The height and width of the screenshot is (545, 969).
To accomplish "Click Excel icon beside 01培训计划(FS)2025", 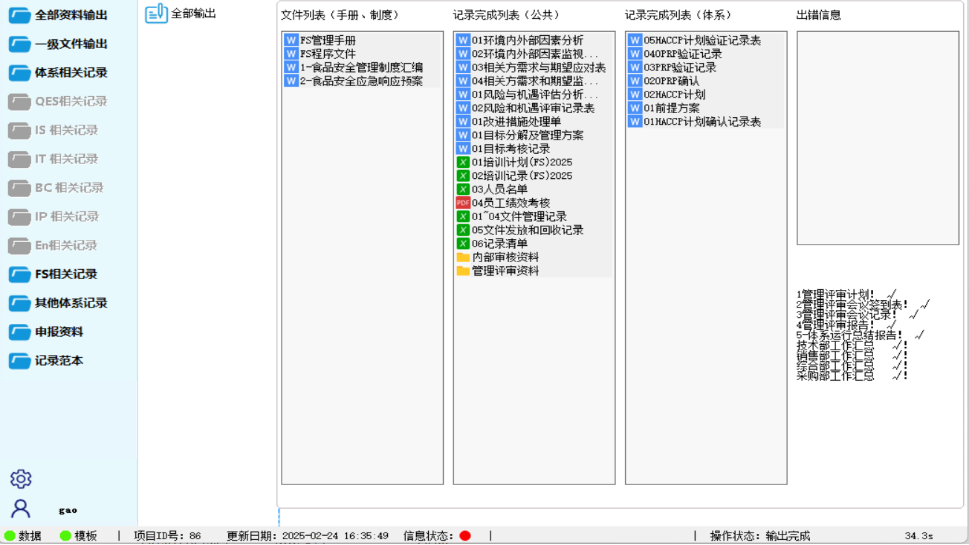I will 463,163.
